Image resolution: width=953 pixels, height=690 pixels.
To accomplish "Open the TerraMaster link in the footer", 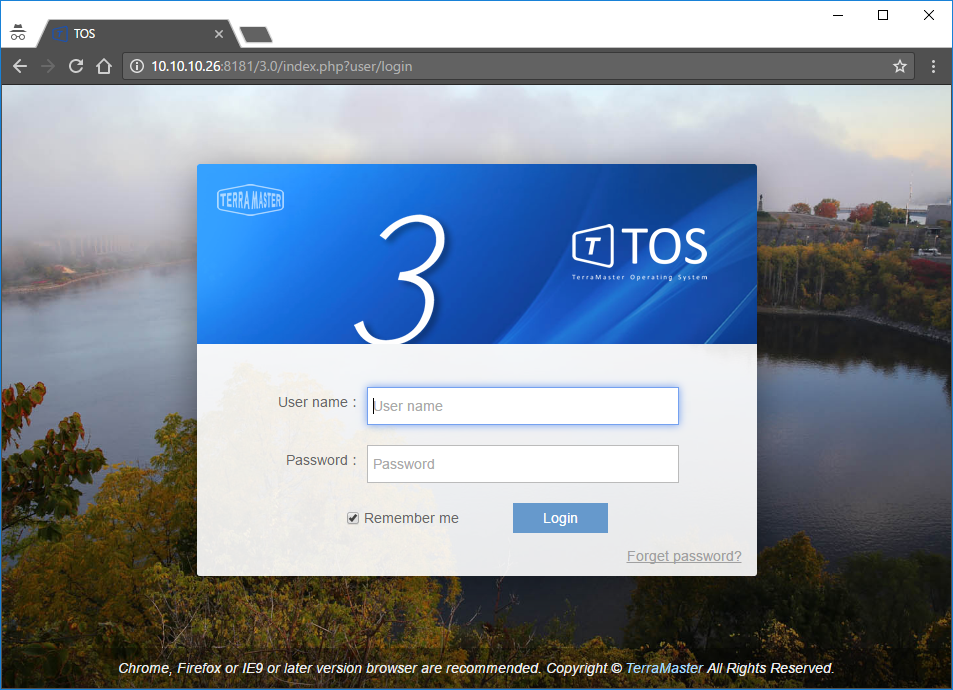I will pyautogui.click(x=664, y=668).
